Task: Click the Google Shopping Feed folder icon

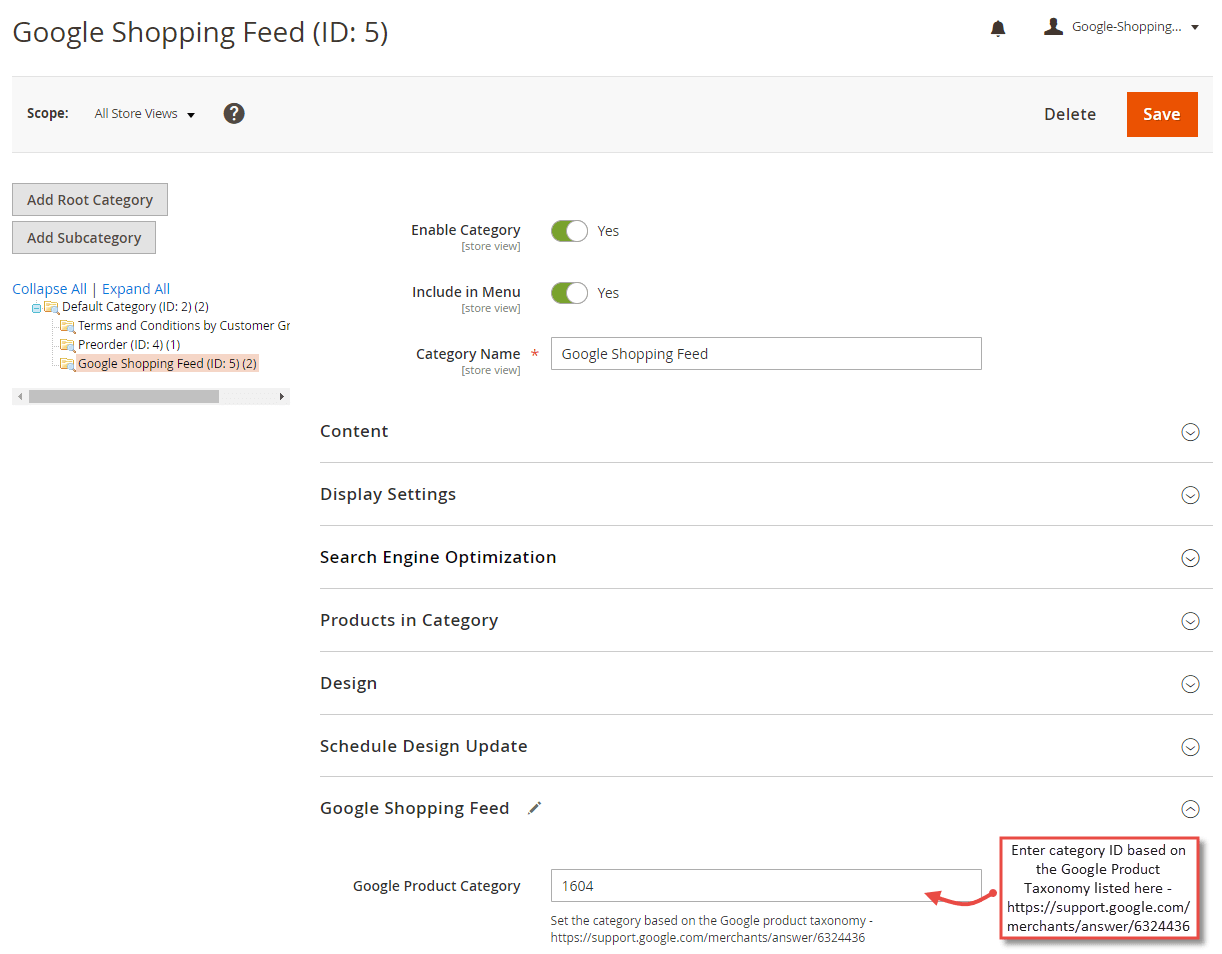Action: tap(67, 364)
